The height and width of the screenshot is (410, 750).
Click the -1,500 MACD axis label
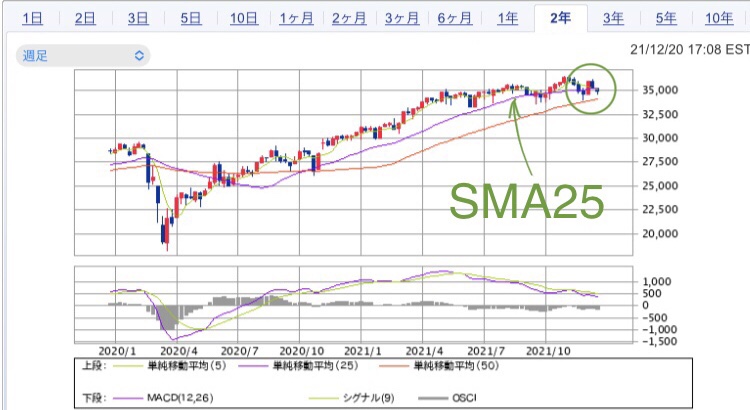[x=659, y=341]
